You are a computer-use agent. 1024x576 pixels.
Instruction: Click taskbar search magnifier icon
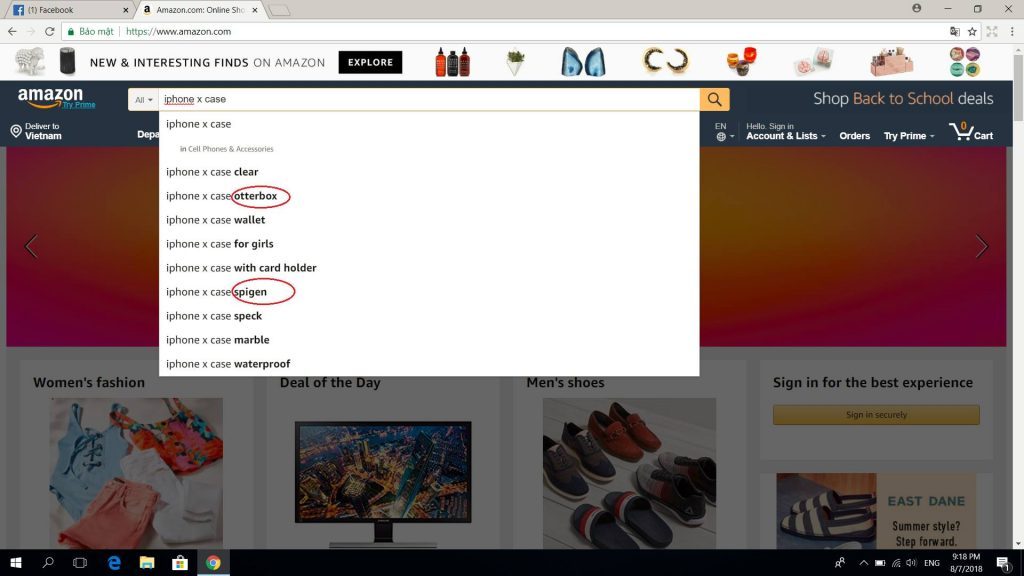click(48, 562)
